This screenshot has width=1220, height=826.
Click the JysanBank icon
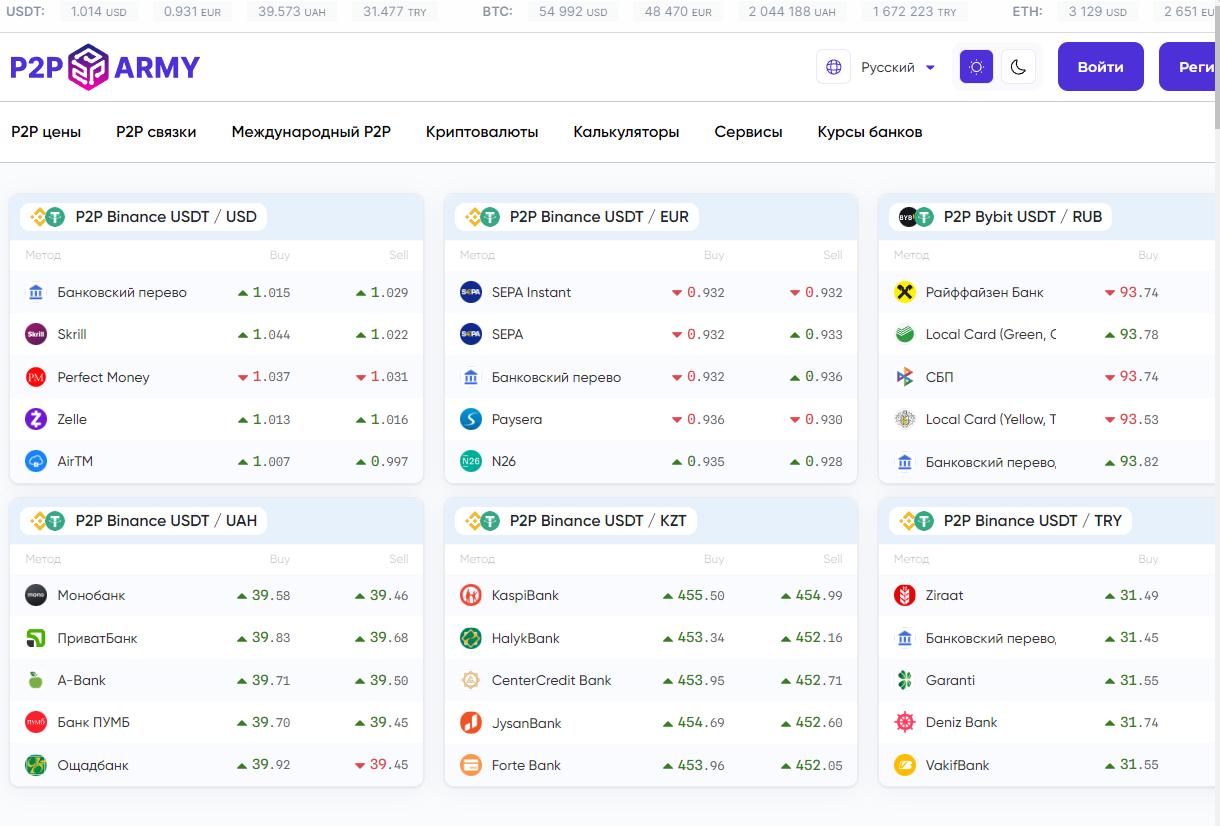click(470, 722)
